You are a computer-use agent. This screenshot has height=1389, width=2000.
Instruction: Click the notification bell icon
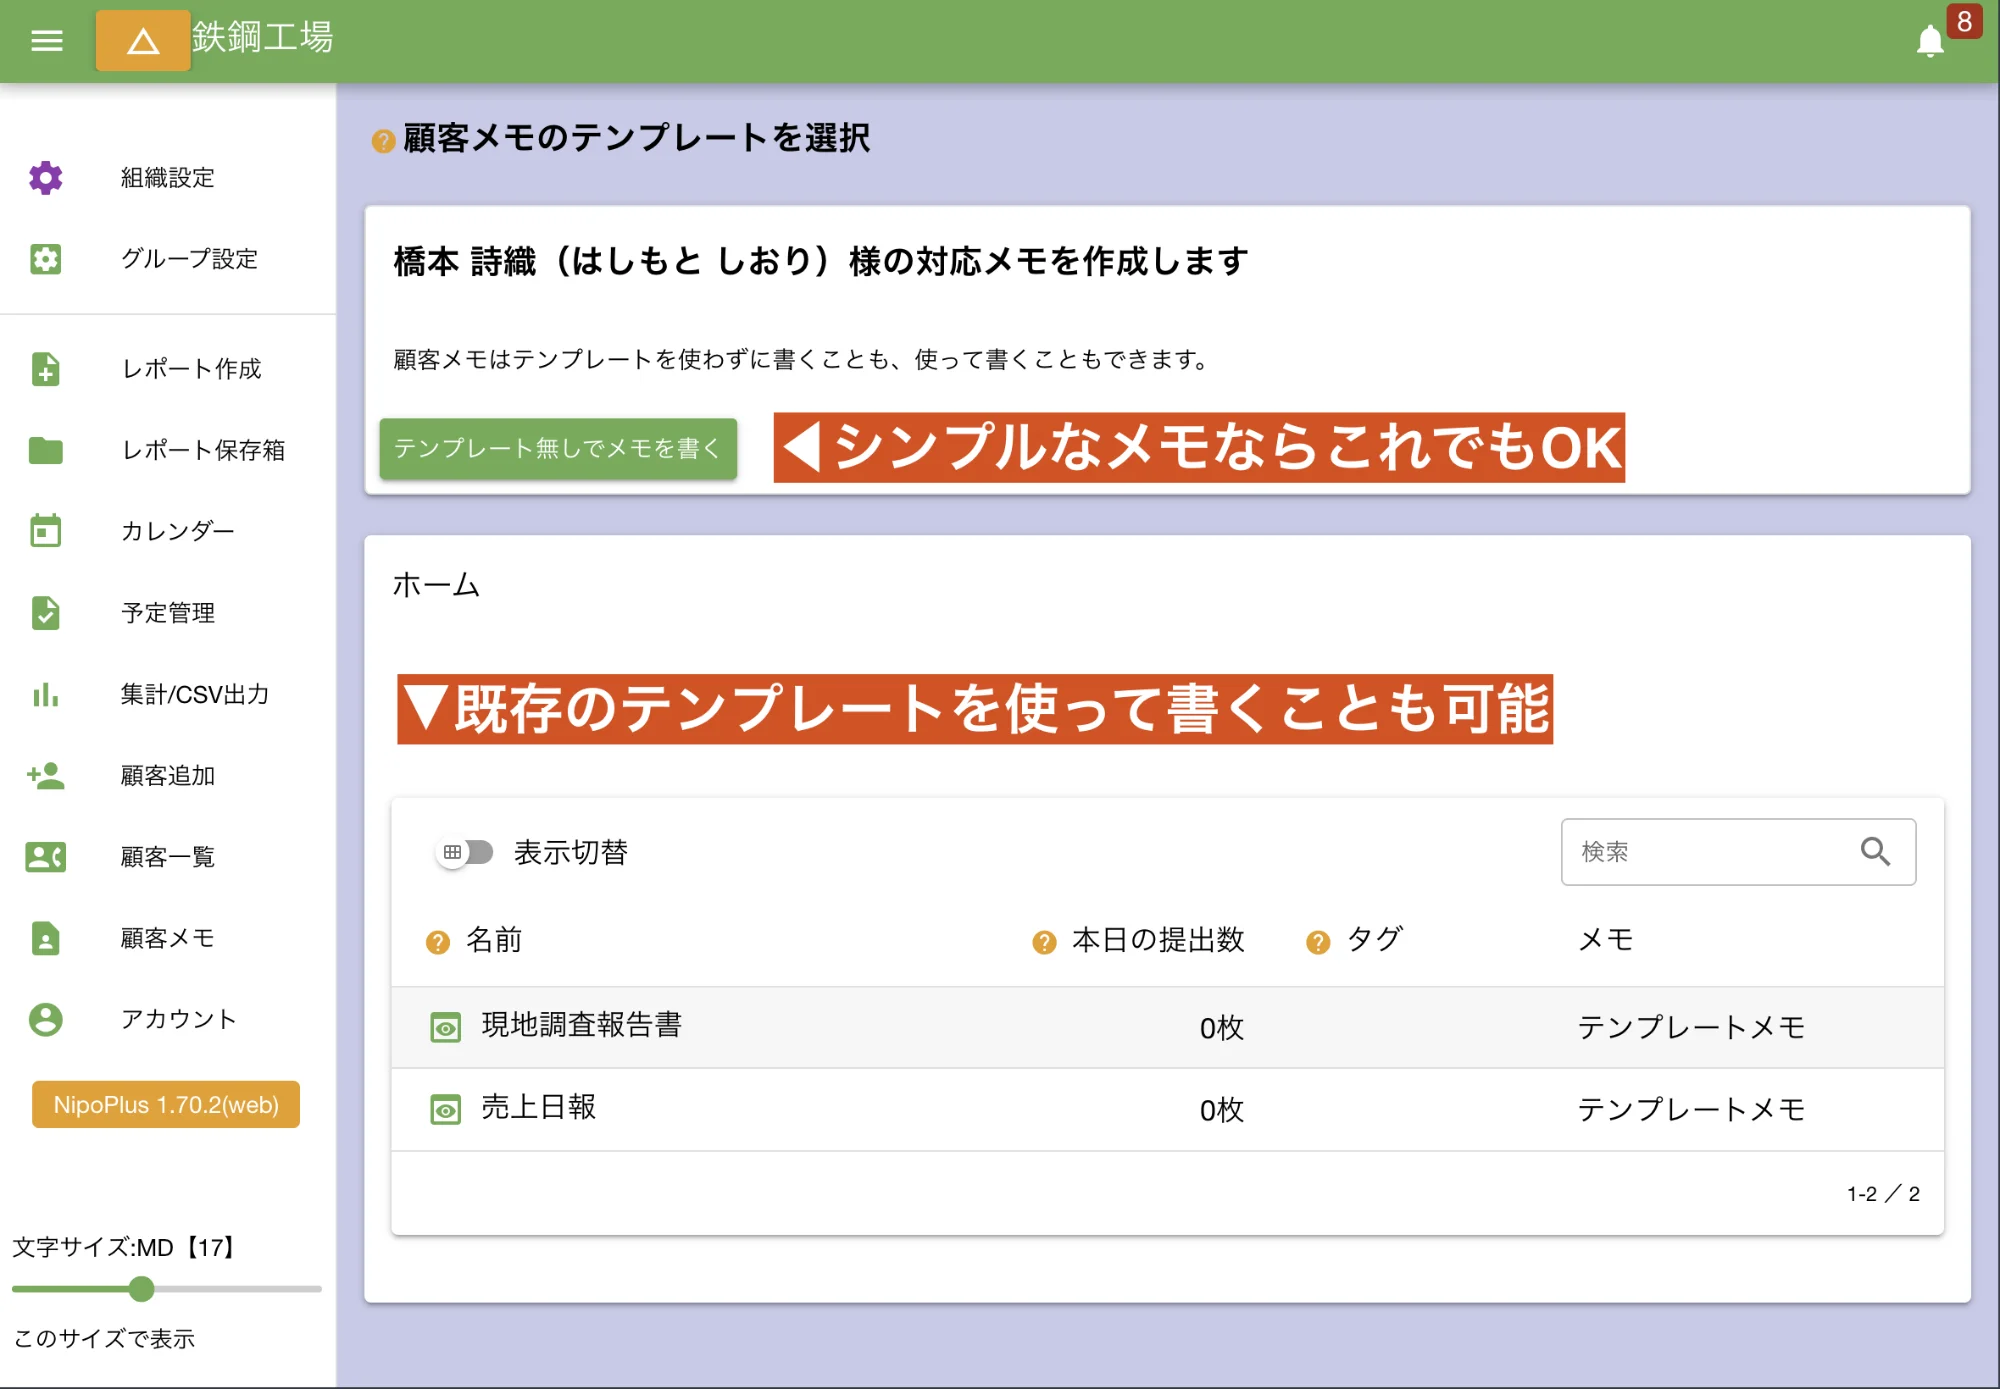1930,40
